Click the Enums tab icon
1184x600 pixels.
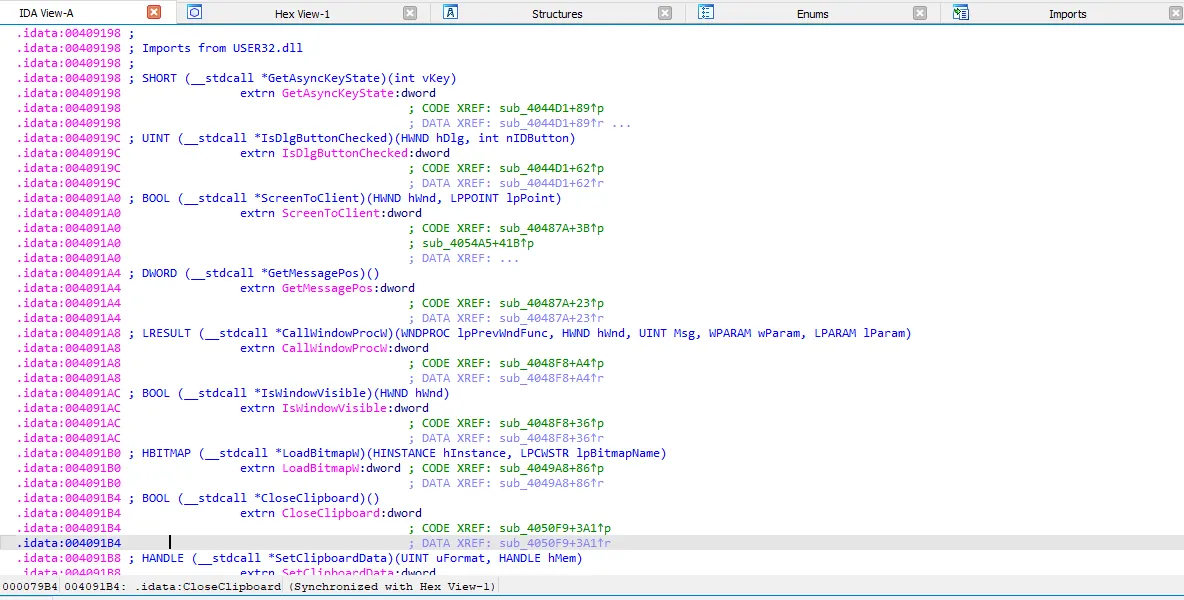tap(706, 13)
